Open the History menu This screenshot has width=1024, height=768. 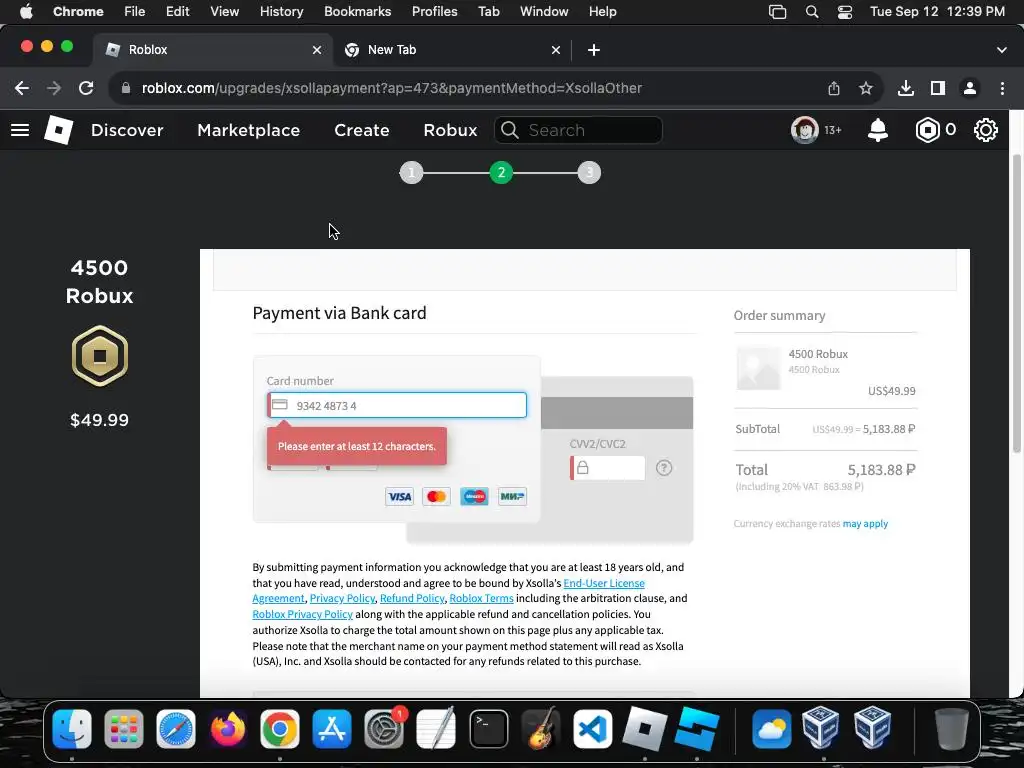[281, 12]
